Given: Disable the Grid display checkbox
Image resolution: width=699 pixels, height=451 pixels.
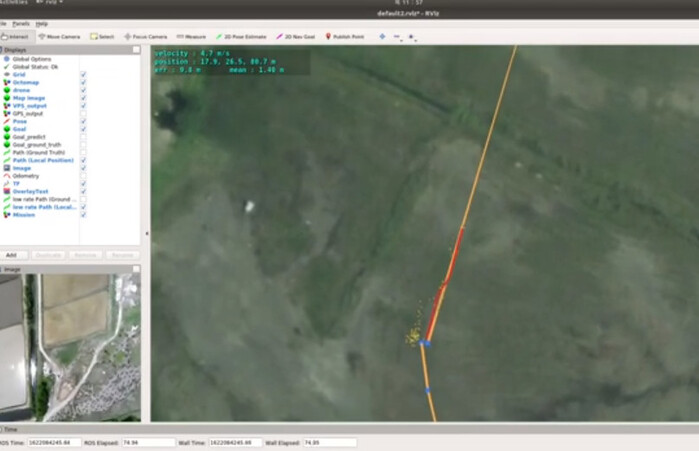Looking at the screenshot, I should [83, 74].
